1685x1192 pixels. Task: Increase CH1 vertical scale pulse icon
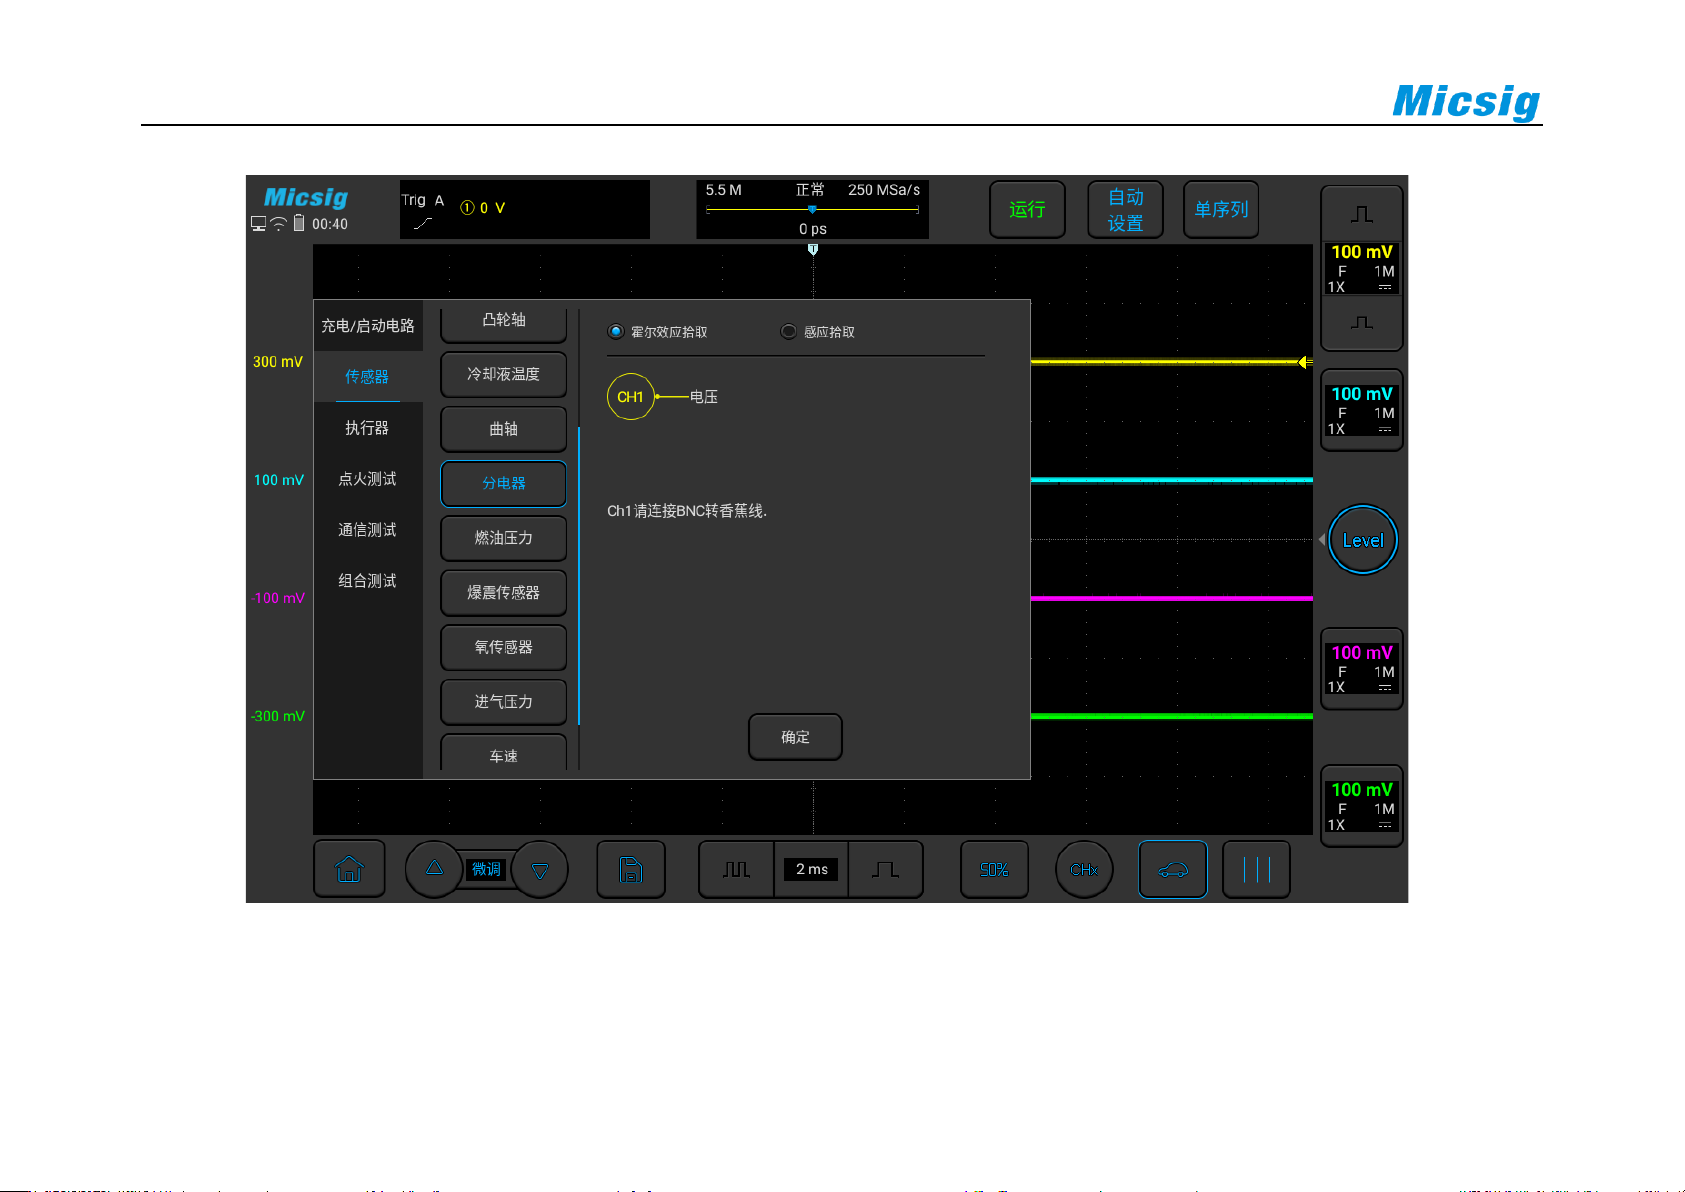tap(1362, 213)
